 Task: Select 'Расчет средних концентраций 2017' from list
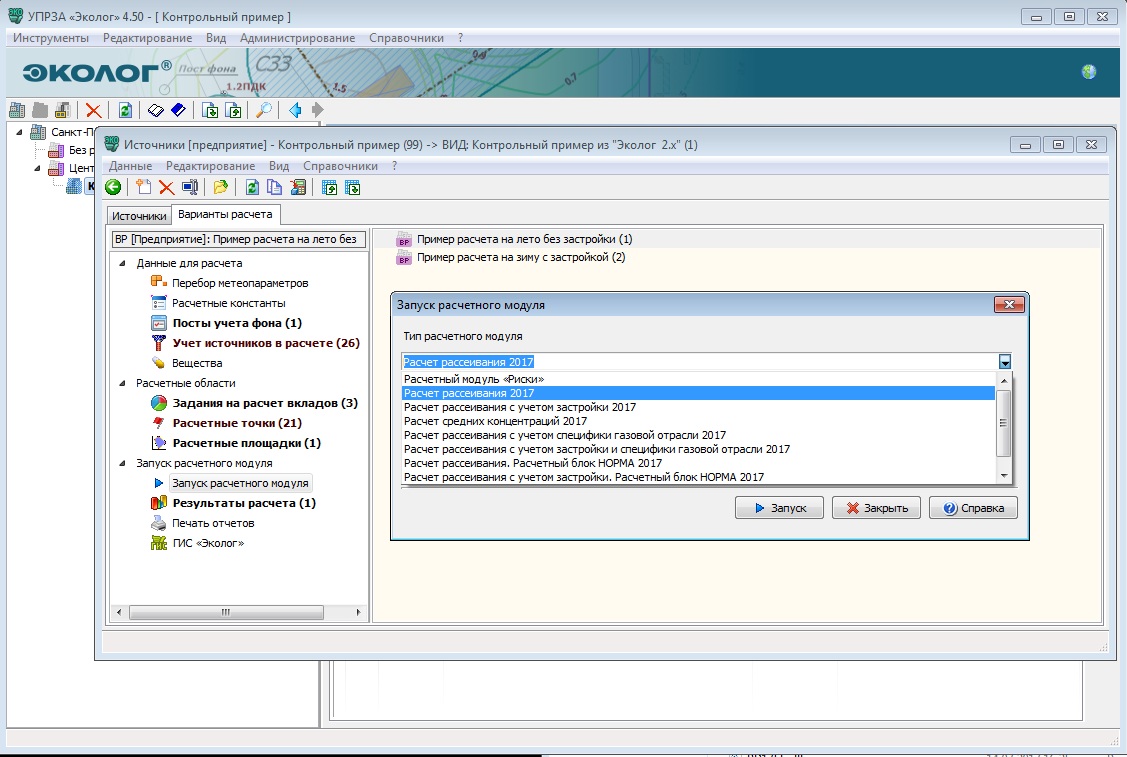pyautogui.click(x=495, y=422)
